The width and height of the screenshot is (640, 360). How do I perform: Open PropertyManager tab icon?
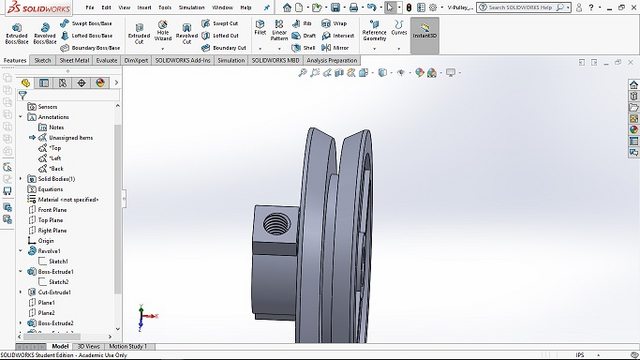tap(44, 83)
